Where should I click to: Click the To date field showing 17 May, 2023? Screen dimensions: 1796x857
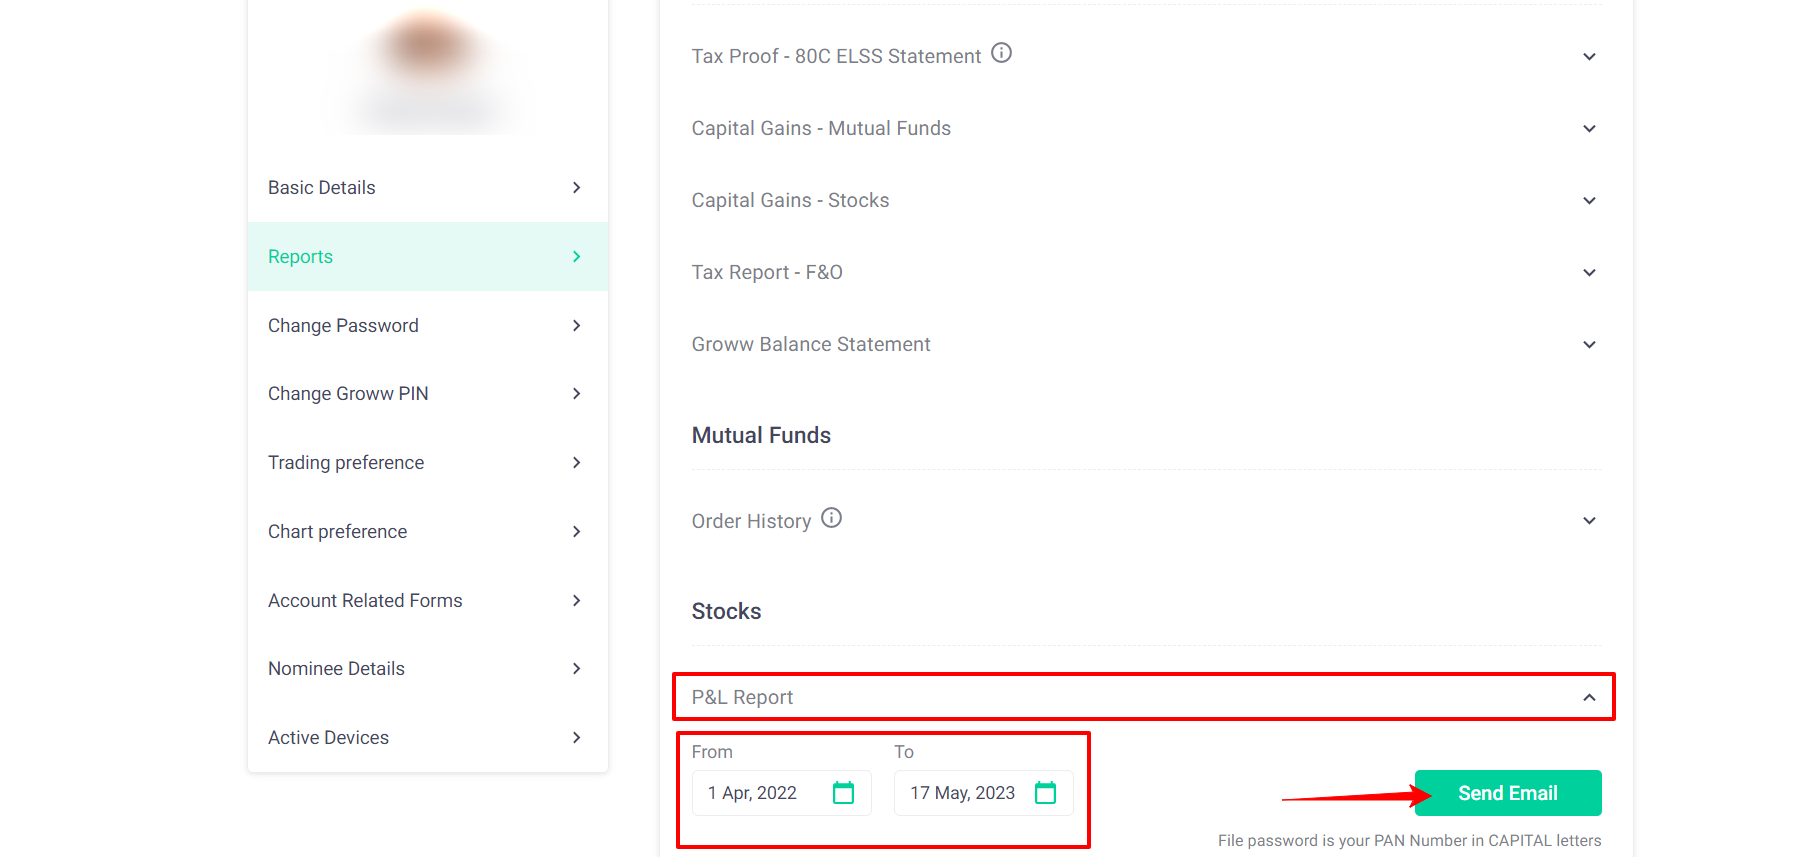click(962, 793)
